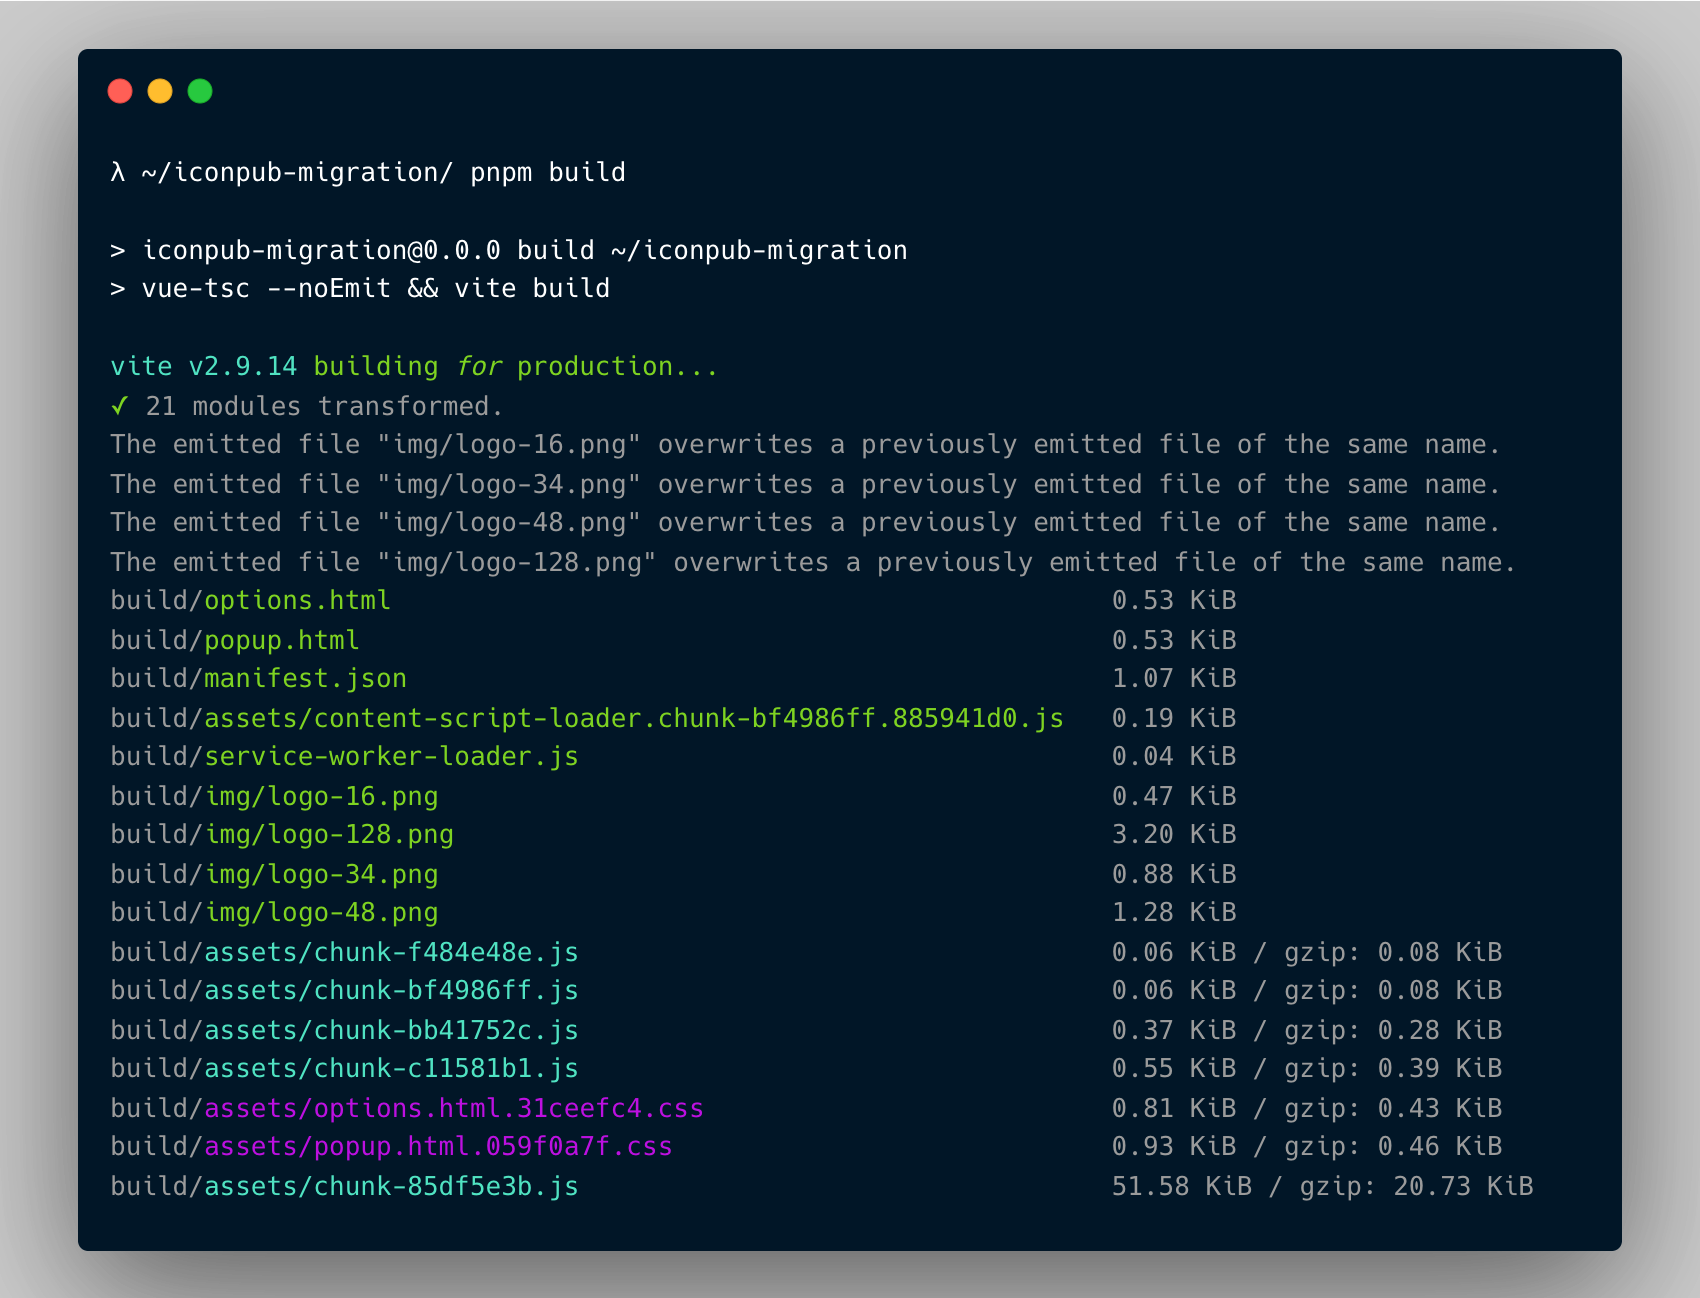
Task: Click the '51.58 KiB / gzip: 20.73 KiB' size
Action: tap(1322, 1186)
